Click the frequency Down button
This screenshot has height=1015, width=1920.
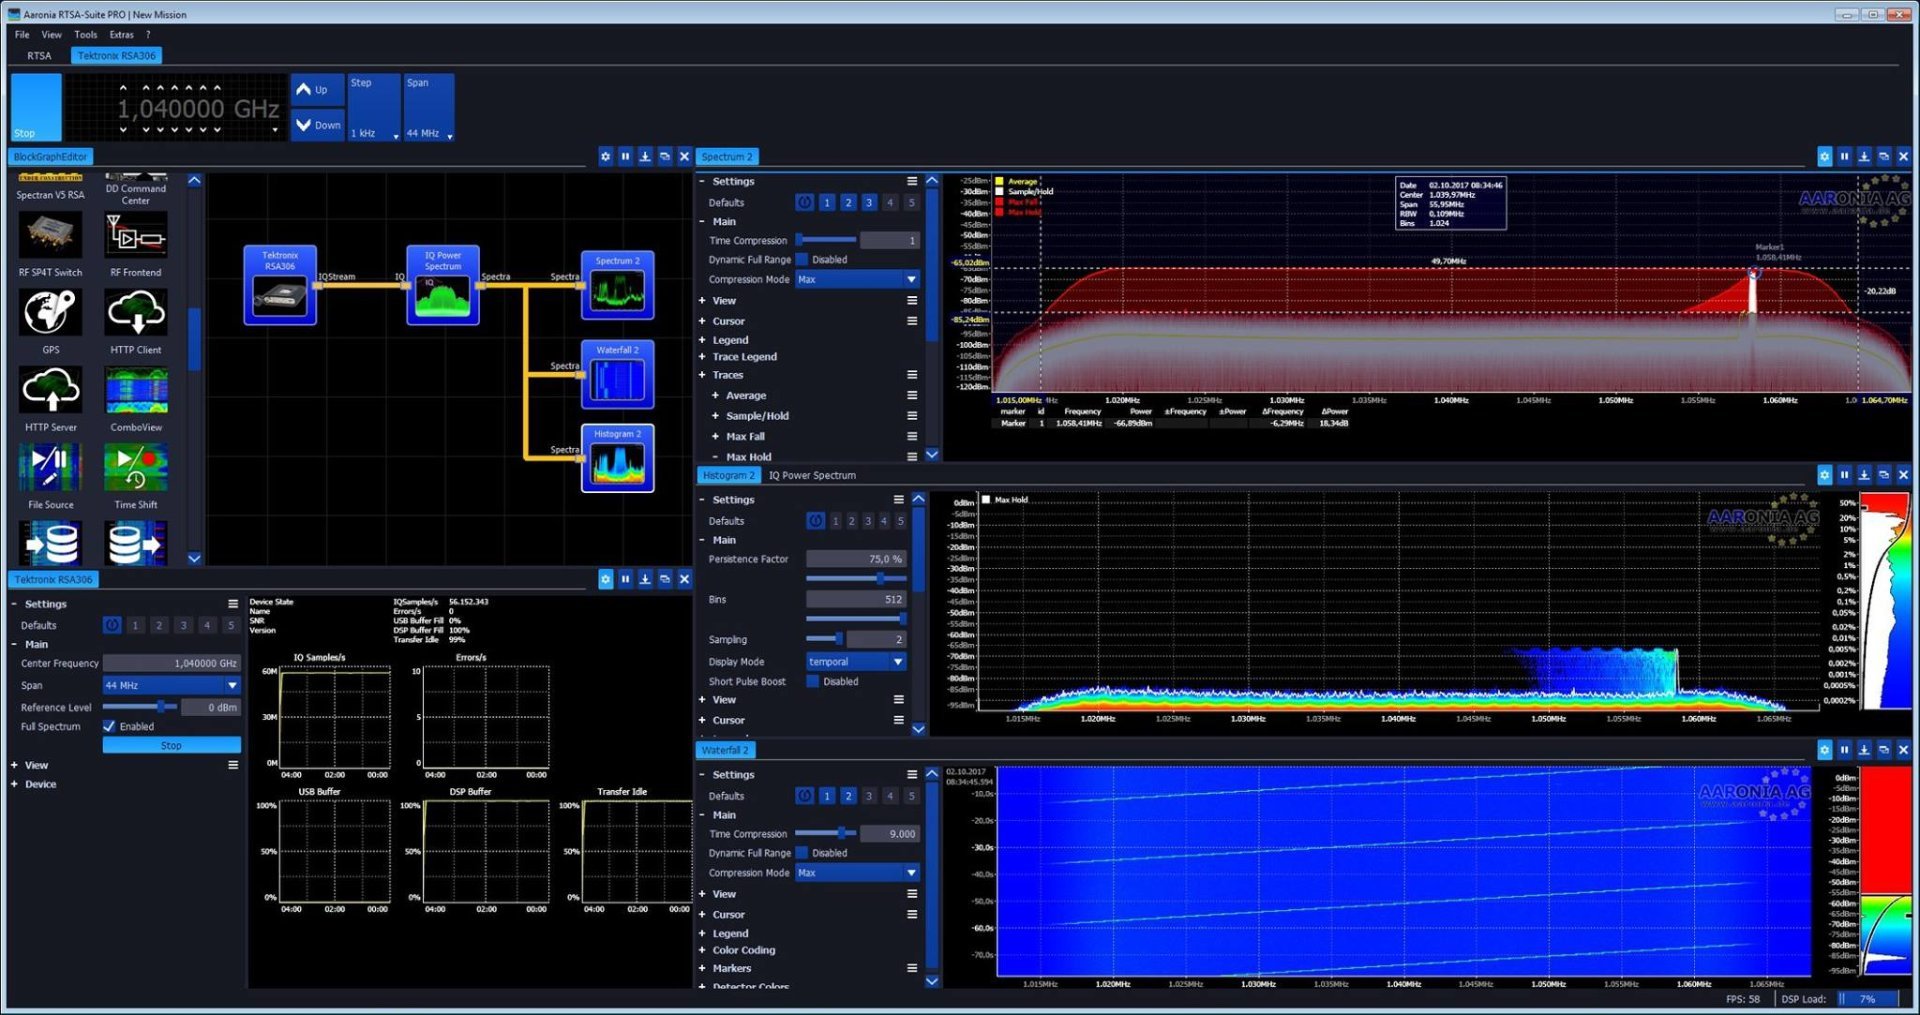point(318,125)
